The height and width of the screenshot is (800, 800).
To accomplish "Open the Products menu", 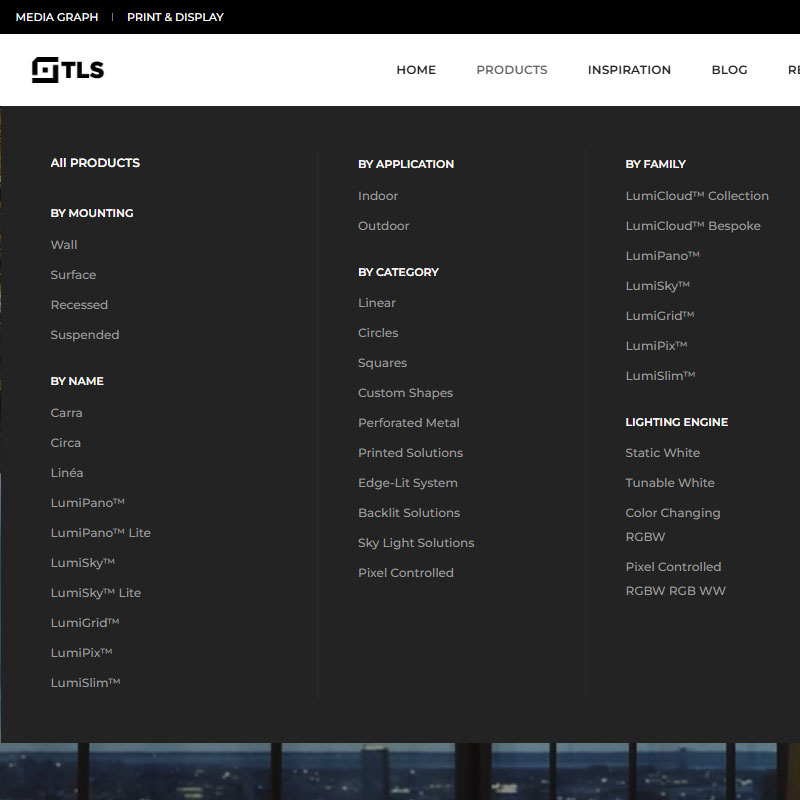I will tap(511, 70).
